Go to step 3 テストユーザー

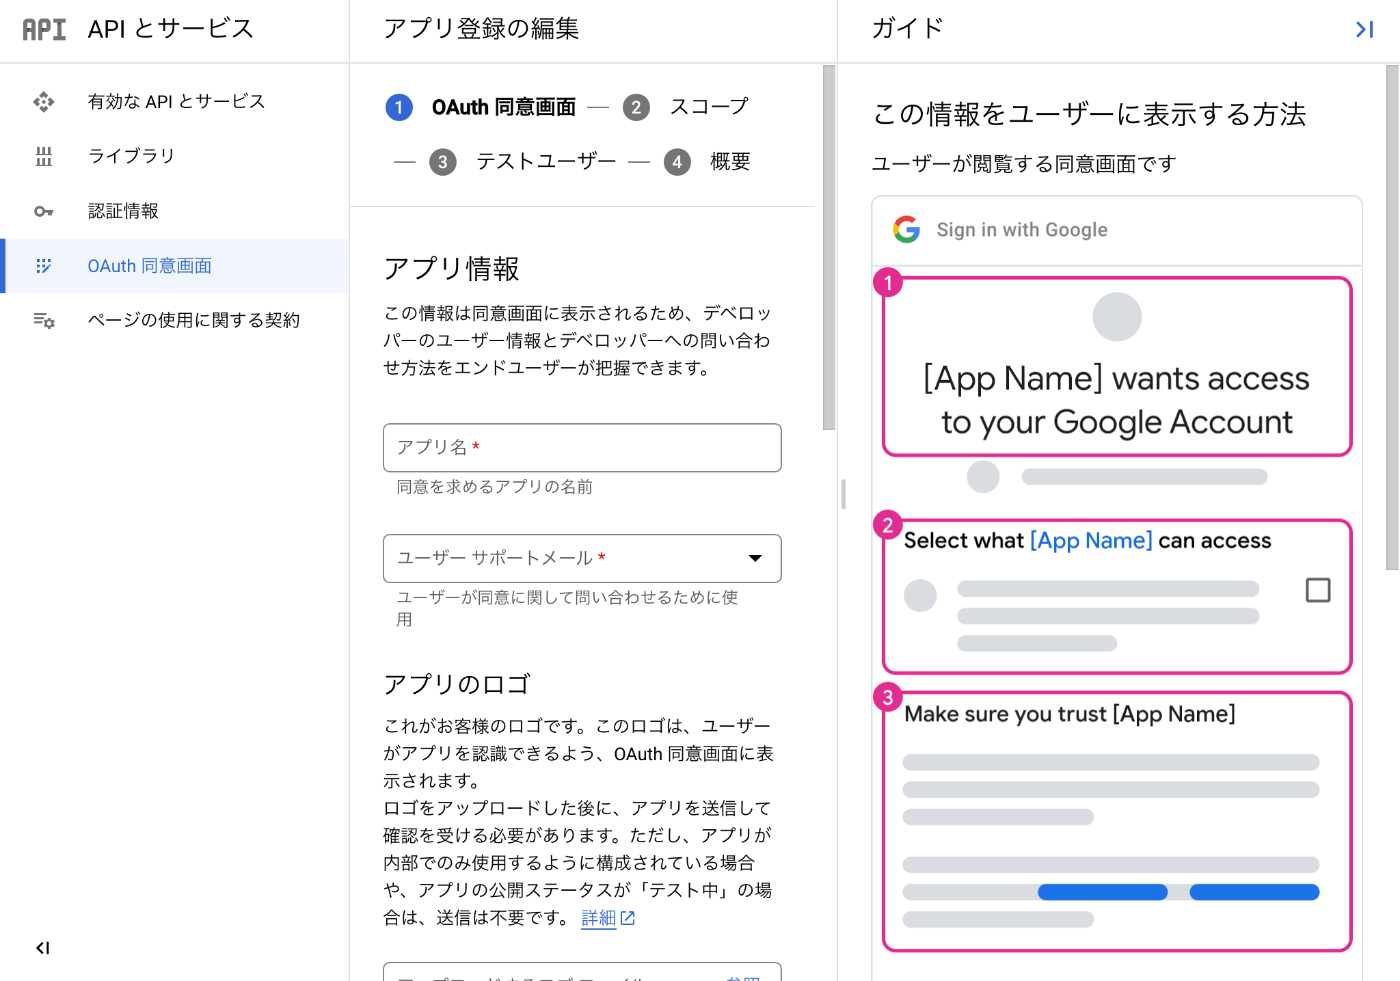[x=523, y=162]
